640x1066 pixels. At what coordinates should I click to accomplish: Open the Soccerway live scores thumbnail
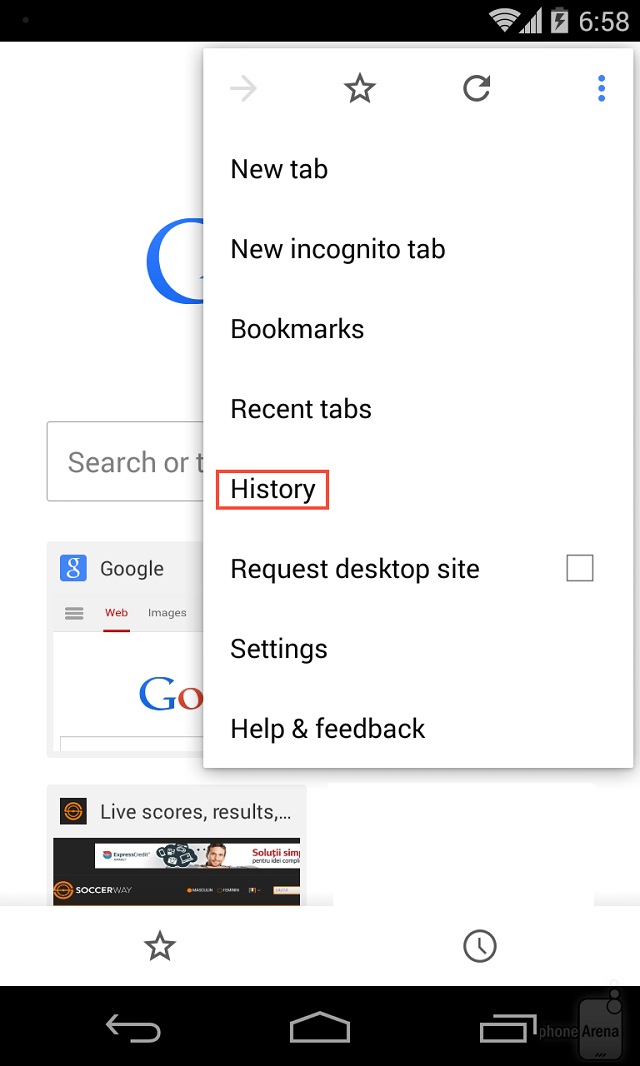coord(176,855)
